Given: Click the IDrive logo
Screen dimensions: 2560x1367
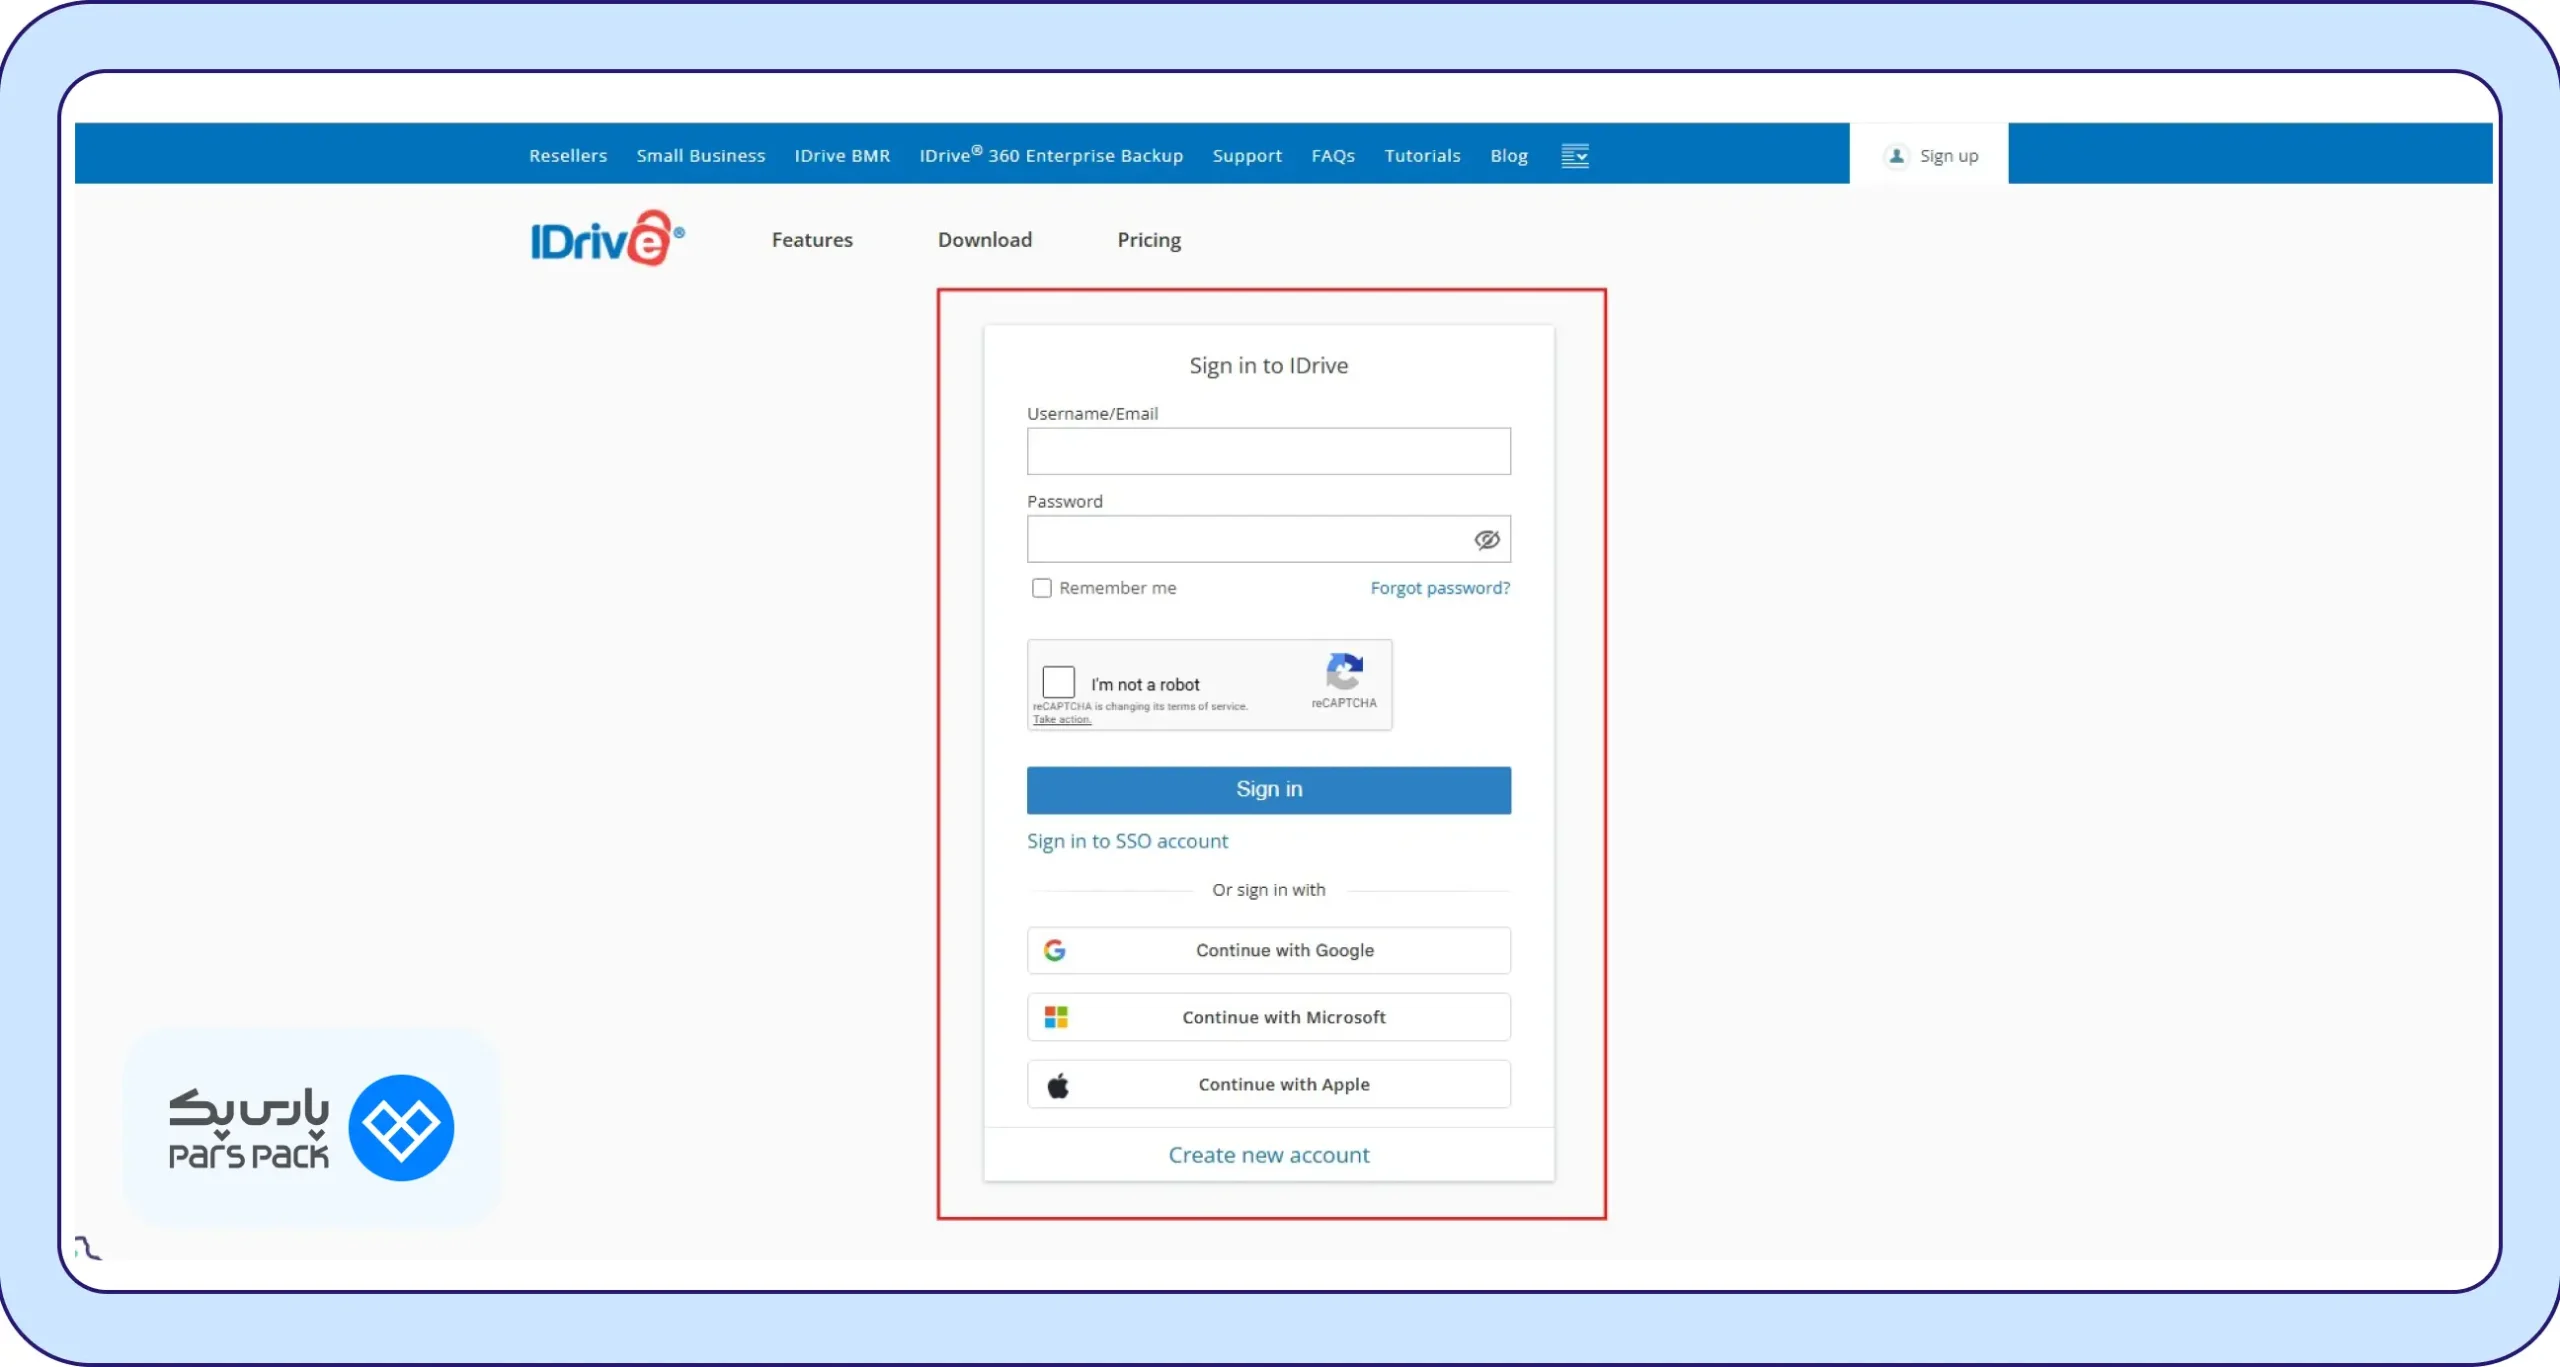Looking at the screenshot, I should click(x=607, y=238).
